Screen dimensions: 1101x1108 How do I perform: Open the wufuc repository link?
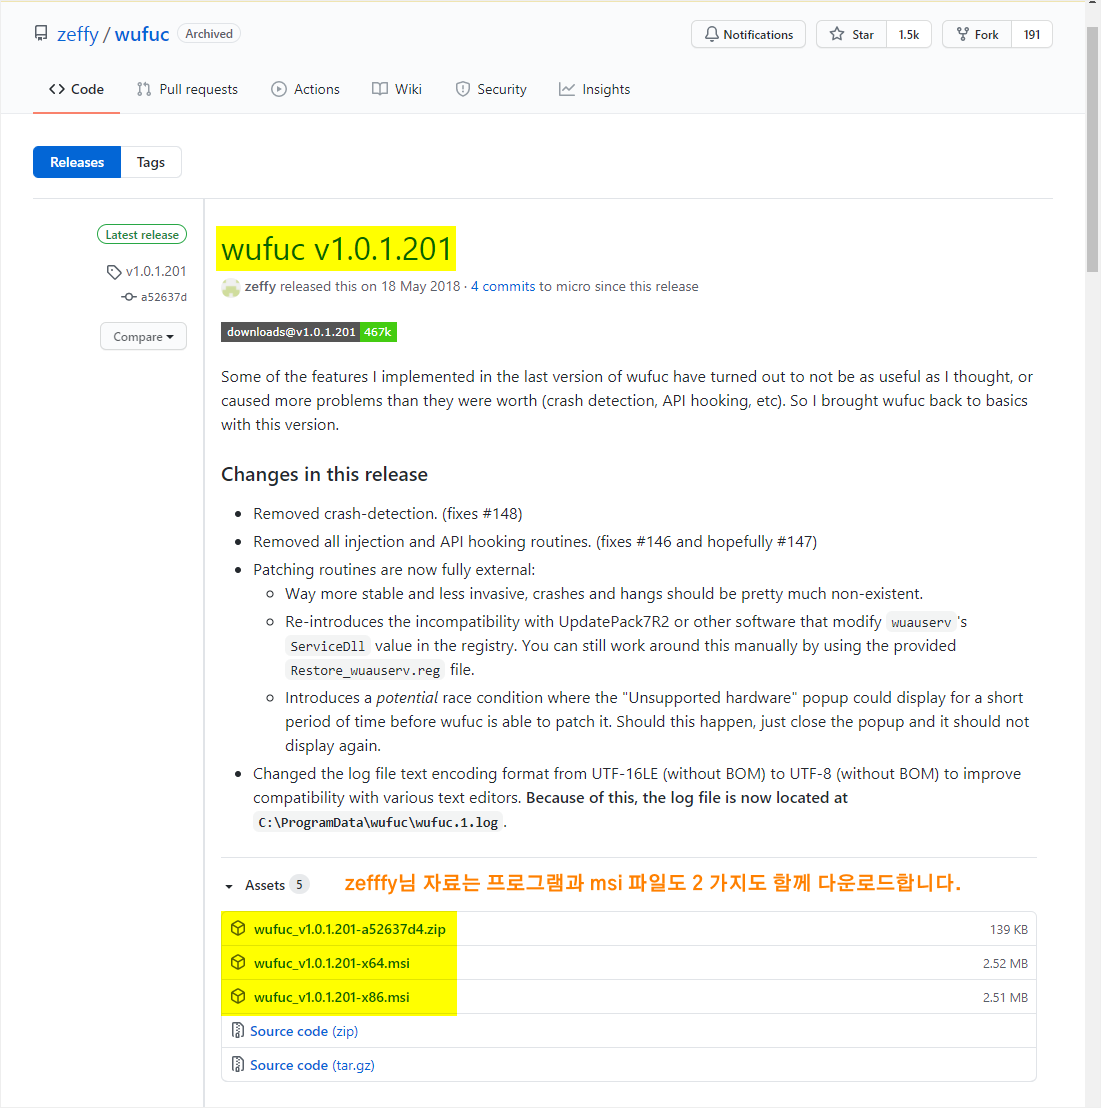tap(142, 34)
